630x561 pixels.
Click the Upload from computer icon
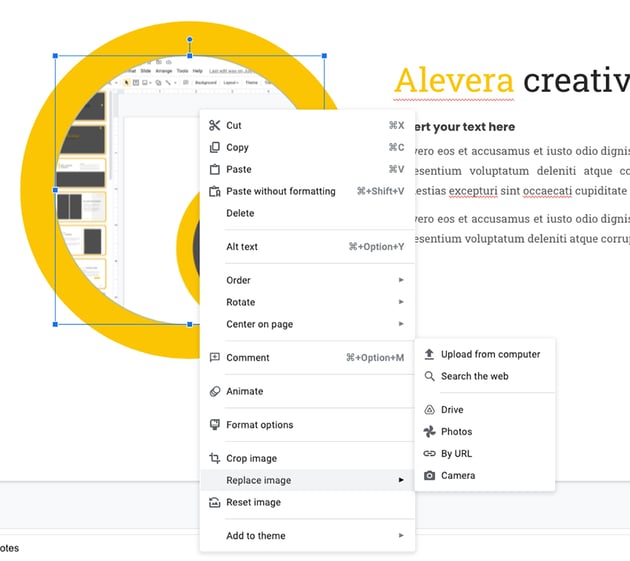tap(429, 355)
